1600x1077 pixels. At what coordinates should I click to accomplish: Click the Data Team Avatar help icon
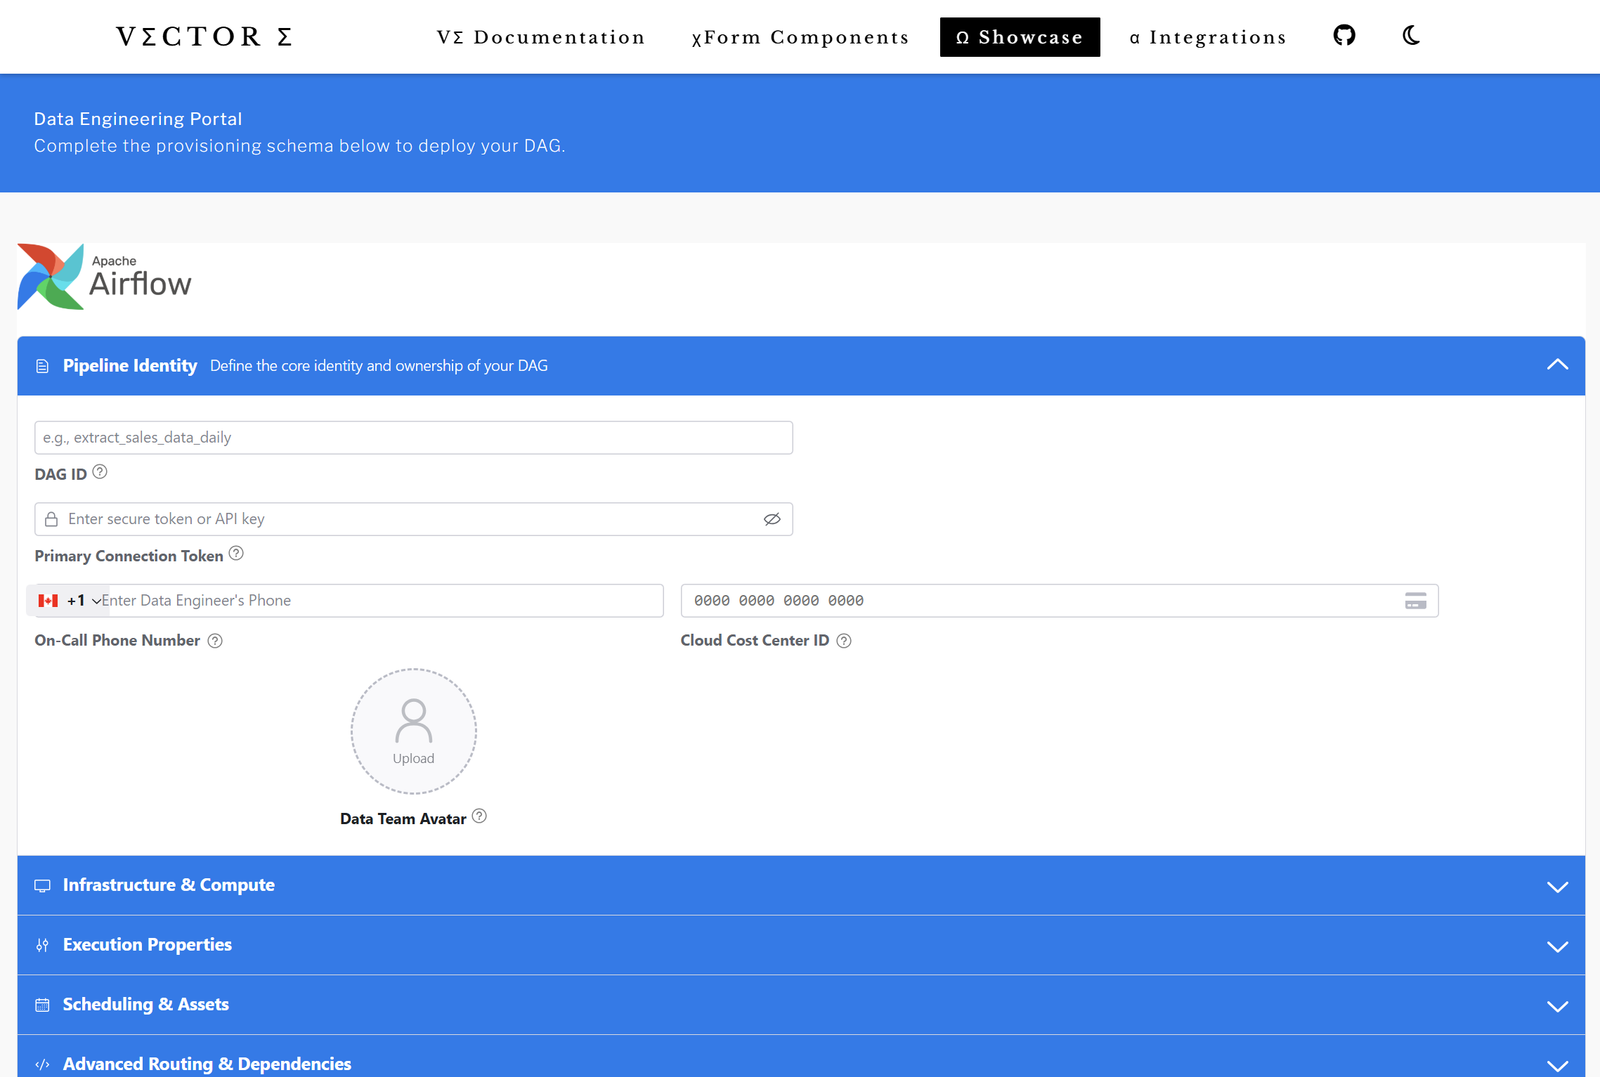pos(480,817)
